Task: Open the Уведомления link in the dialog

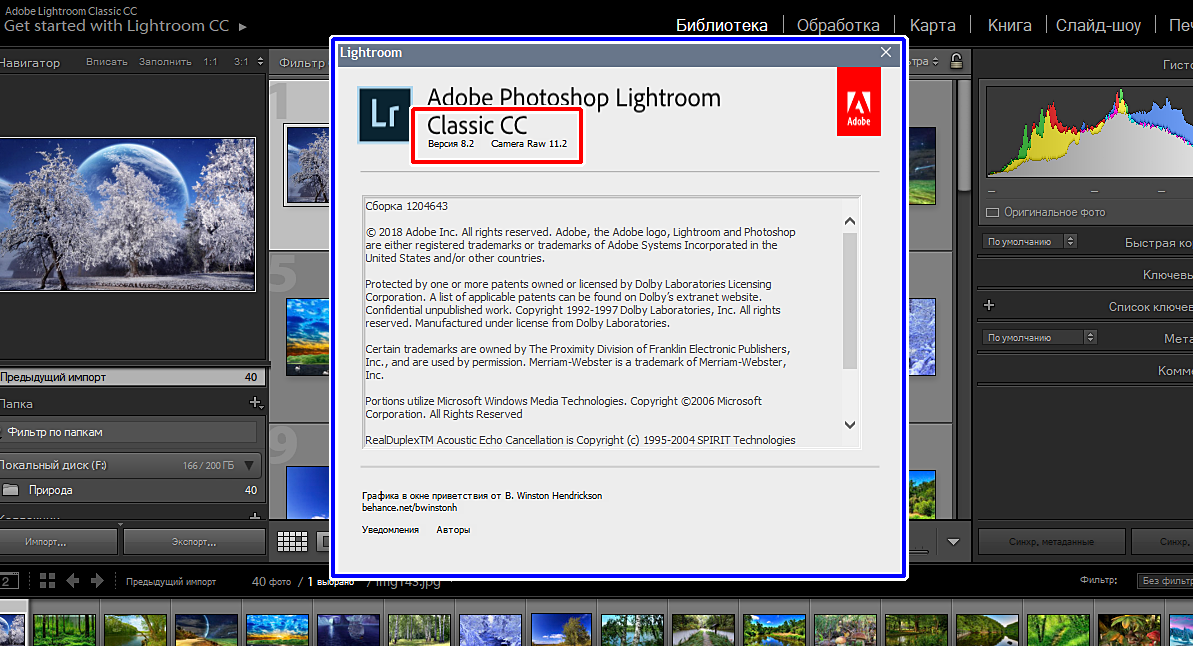Action: 390,530
